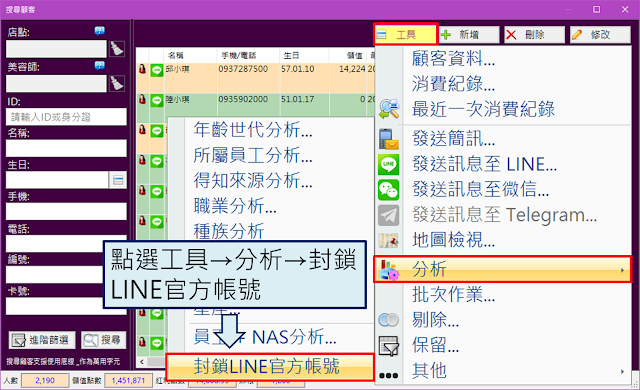Screen dimensions: 640x390
Task: Click the map view icon
Action: click(x=389, y=240)
